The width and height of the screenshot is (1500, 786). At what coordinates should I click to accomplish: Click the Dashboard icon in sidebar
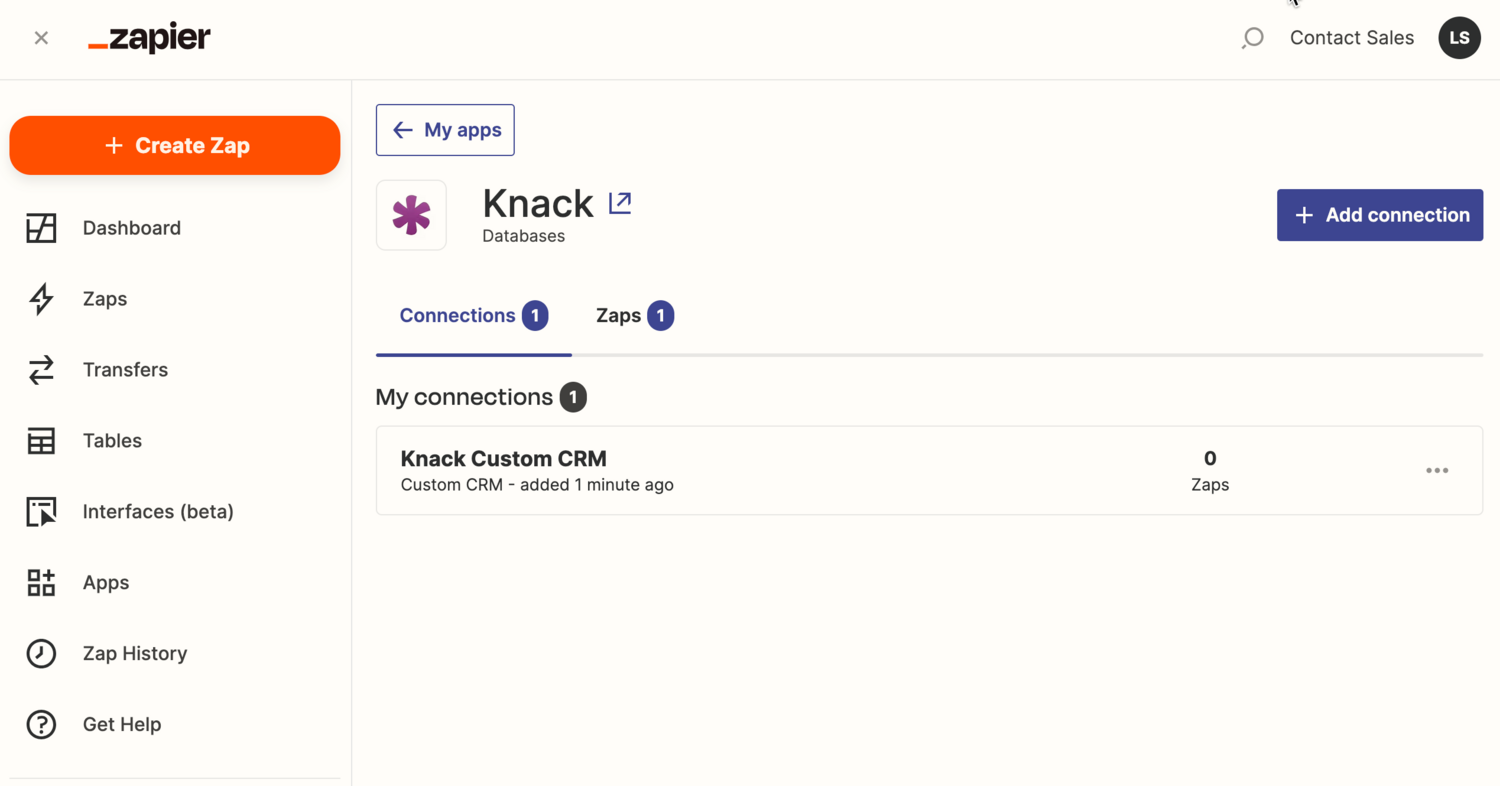41,228
